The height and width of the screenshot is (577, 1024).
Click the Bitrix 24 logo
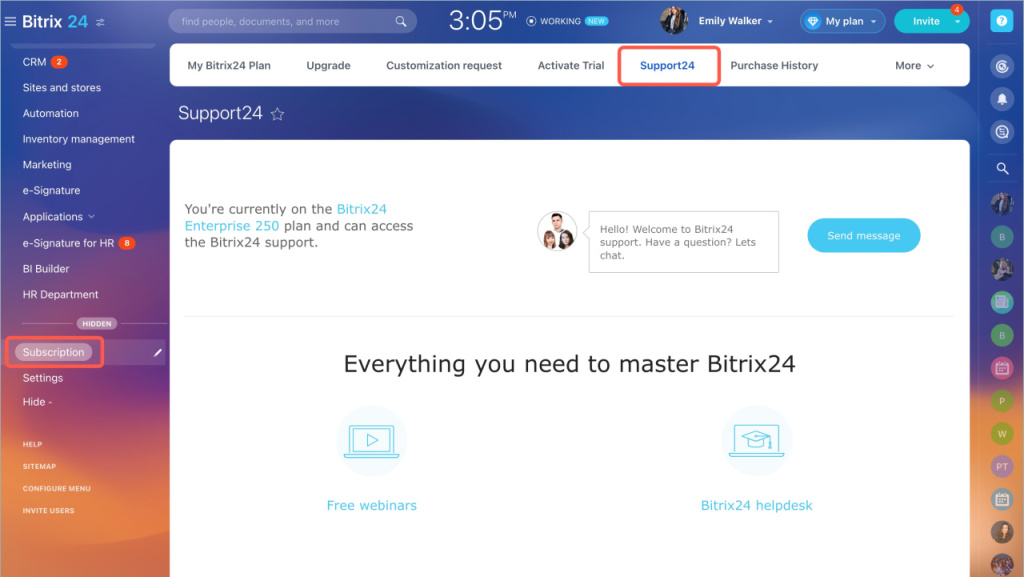(x=55, y=22)
